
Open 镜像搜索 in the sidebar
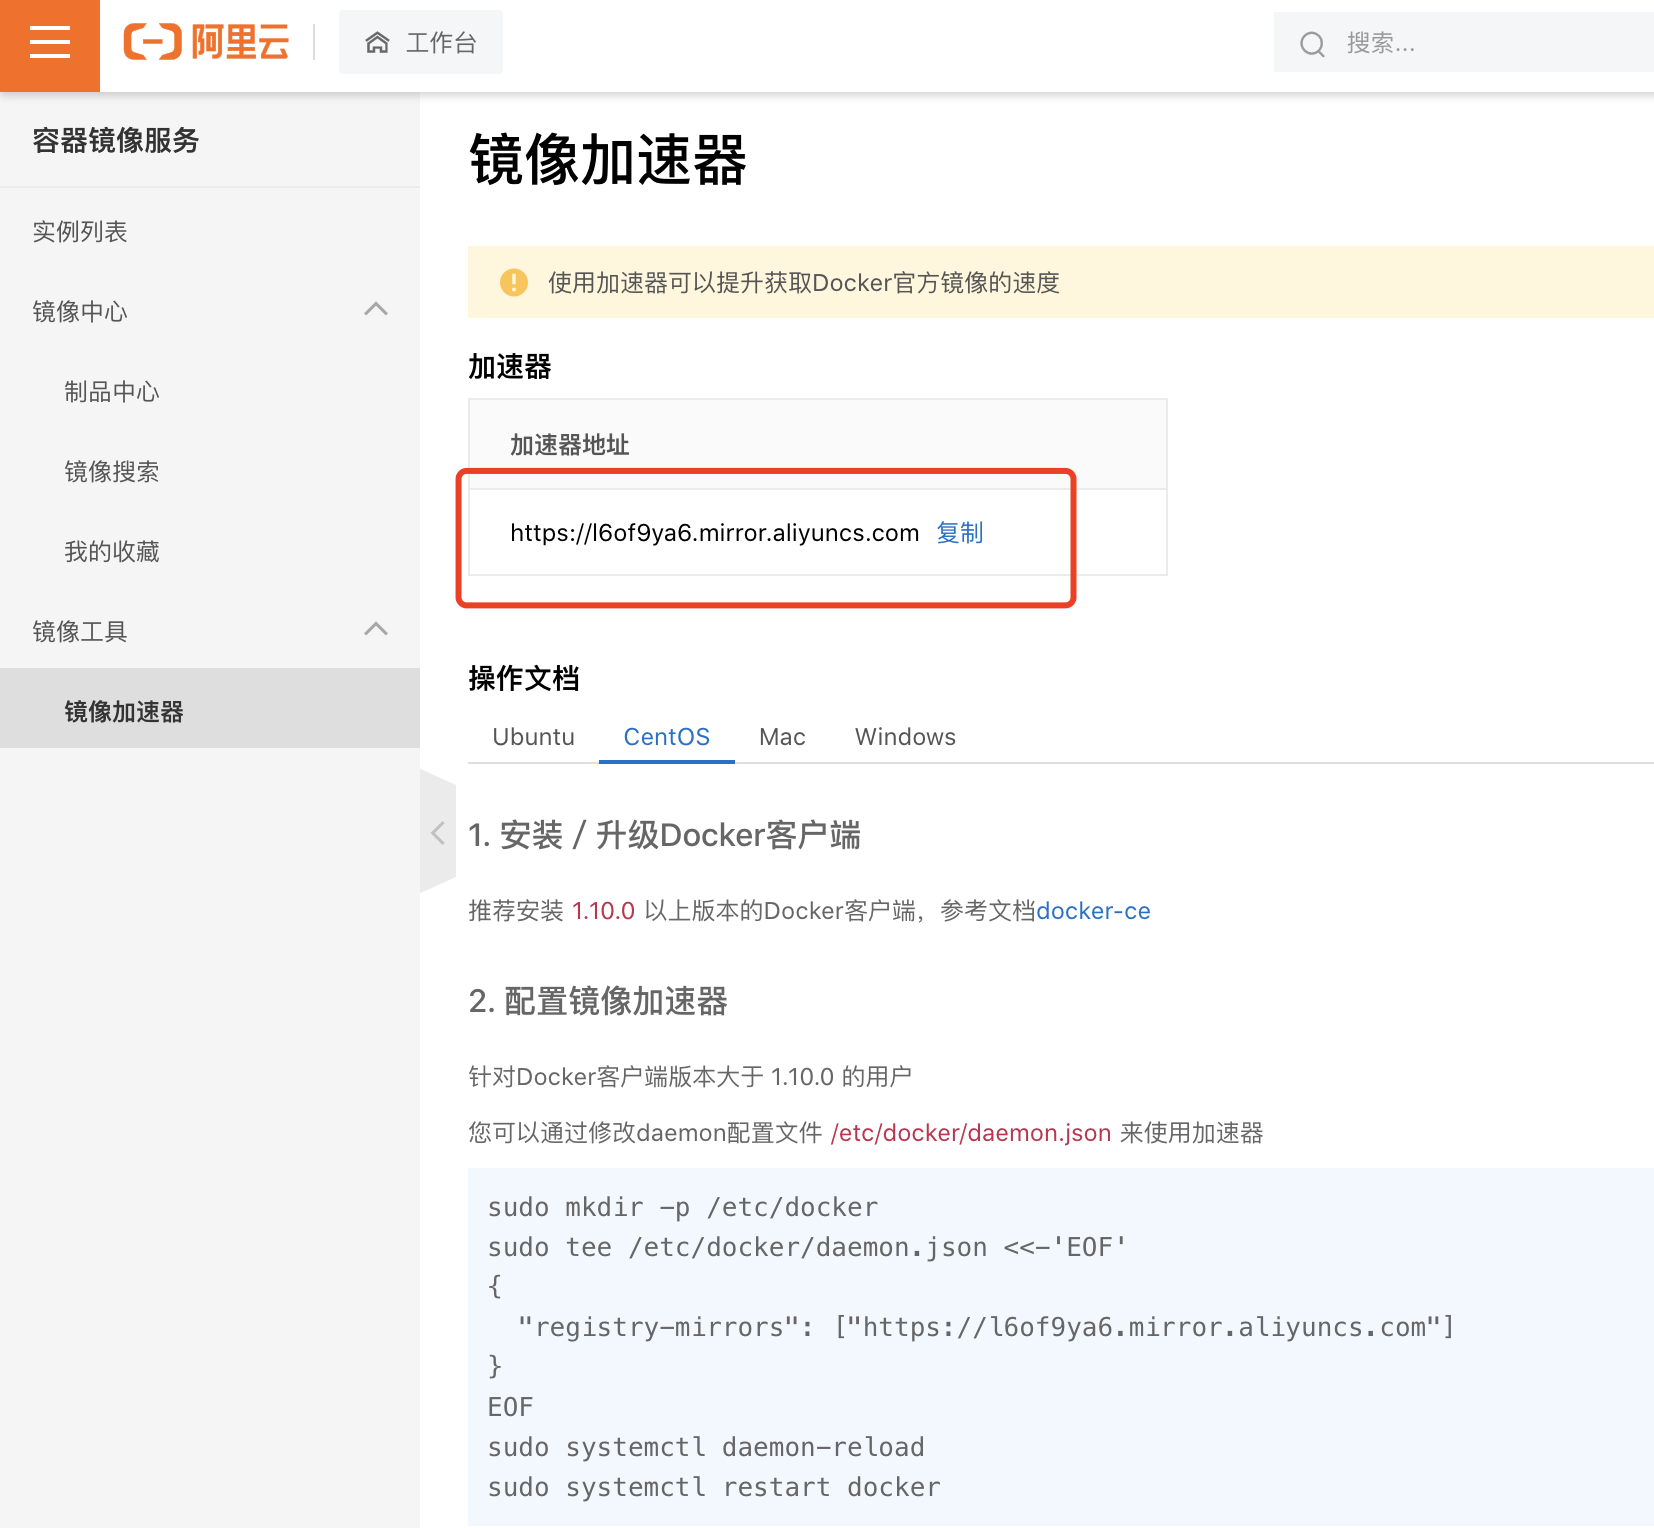pos(112,472)
